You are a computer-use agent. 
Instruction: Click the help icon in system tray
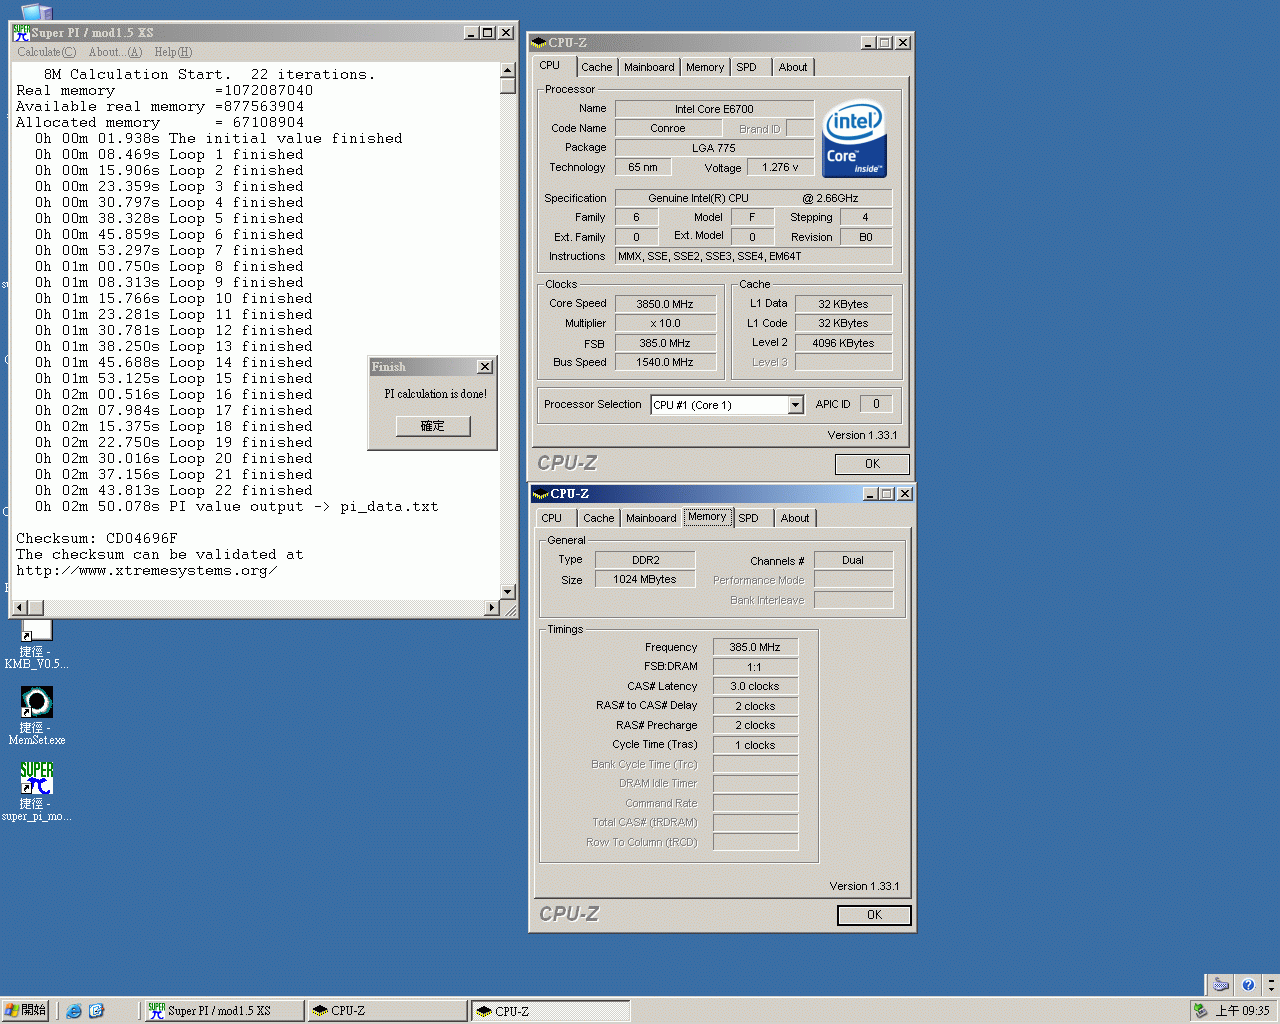tap(1247, 985)
